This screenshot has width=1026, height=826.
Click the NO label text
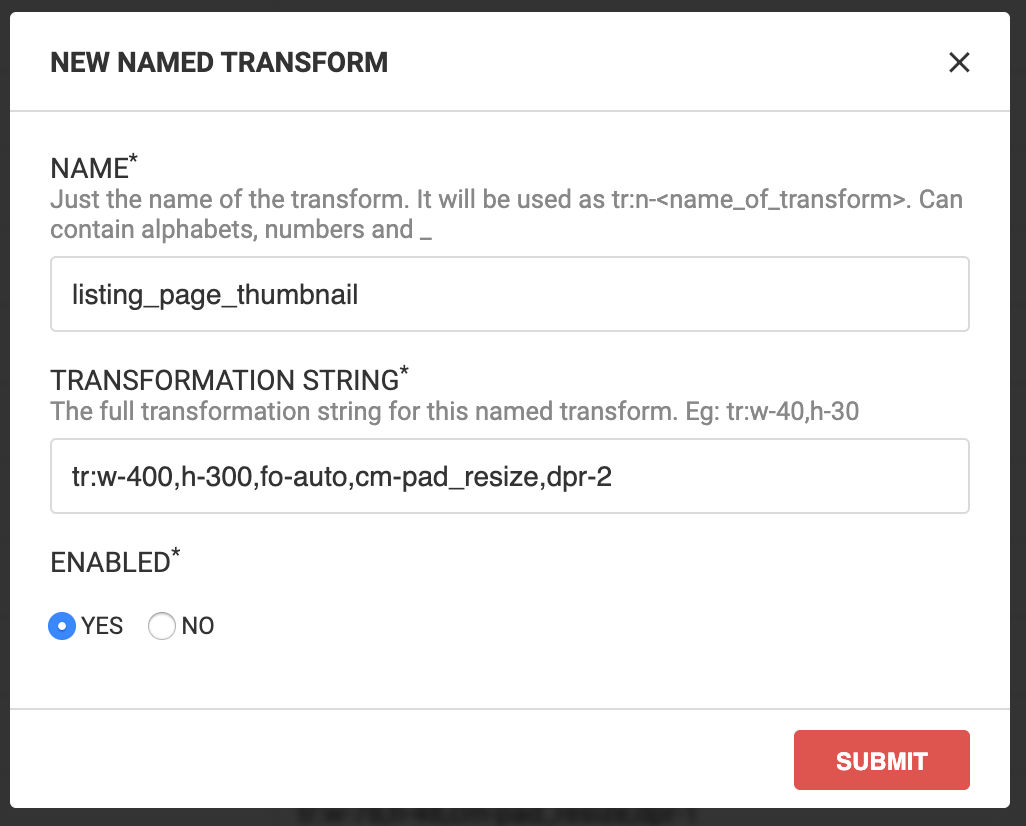click(x=198, y=626)
